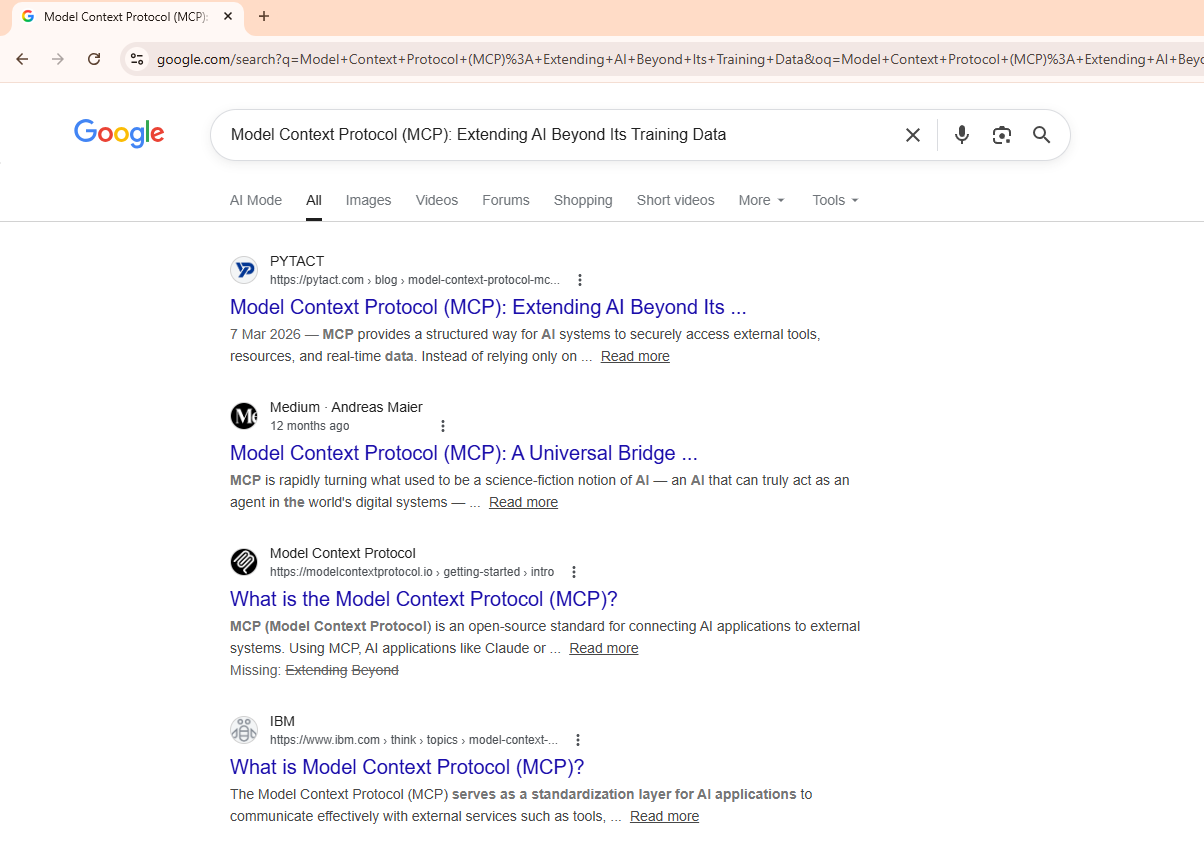Click the '12 months ago' timestamp

click(x=310, y=426)
